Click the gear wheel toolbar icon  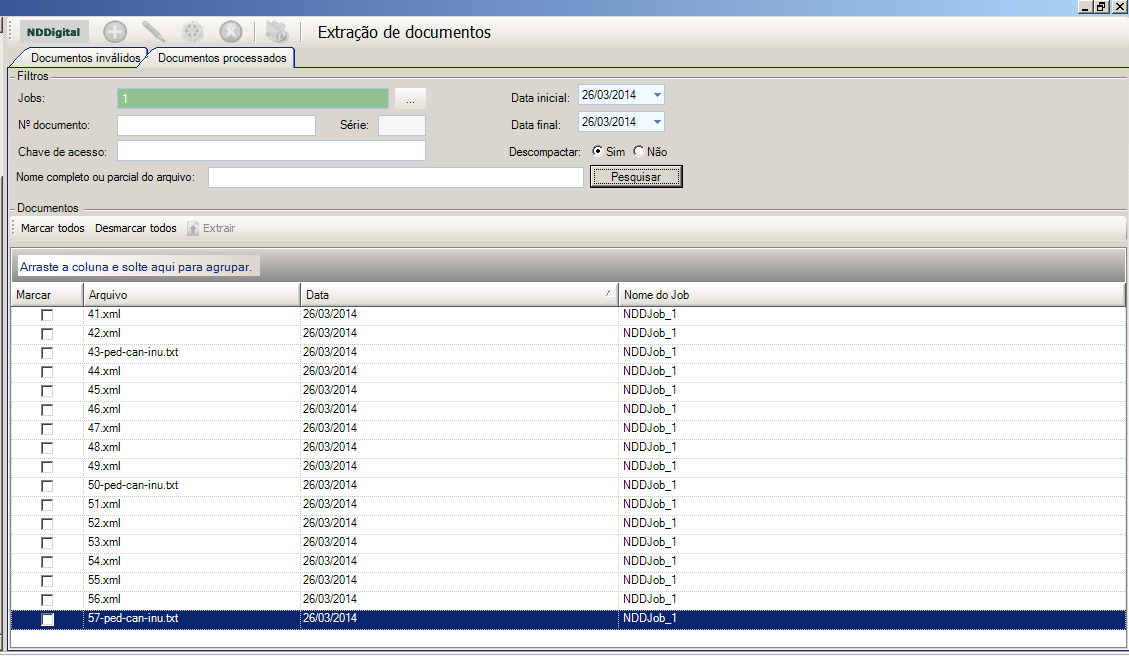[x=192, y=32]
